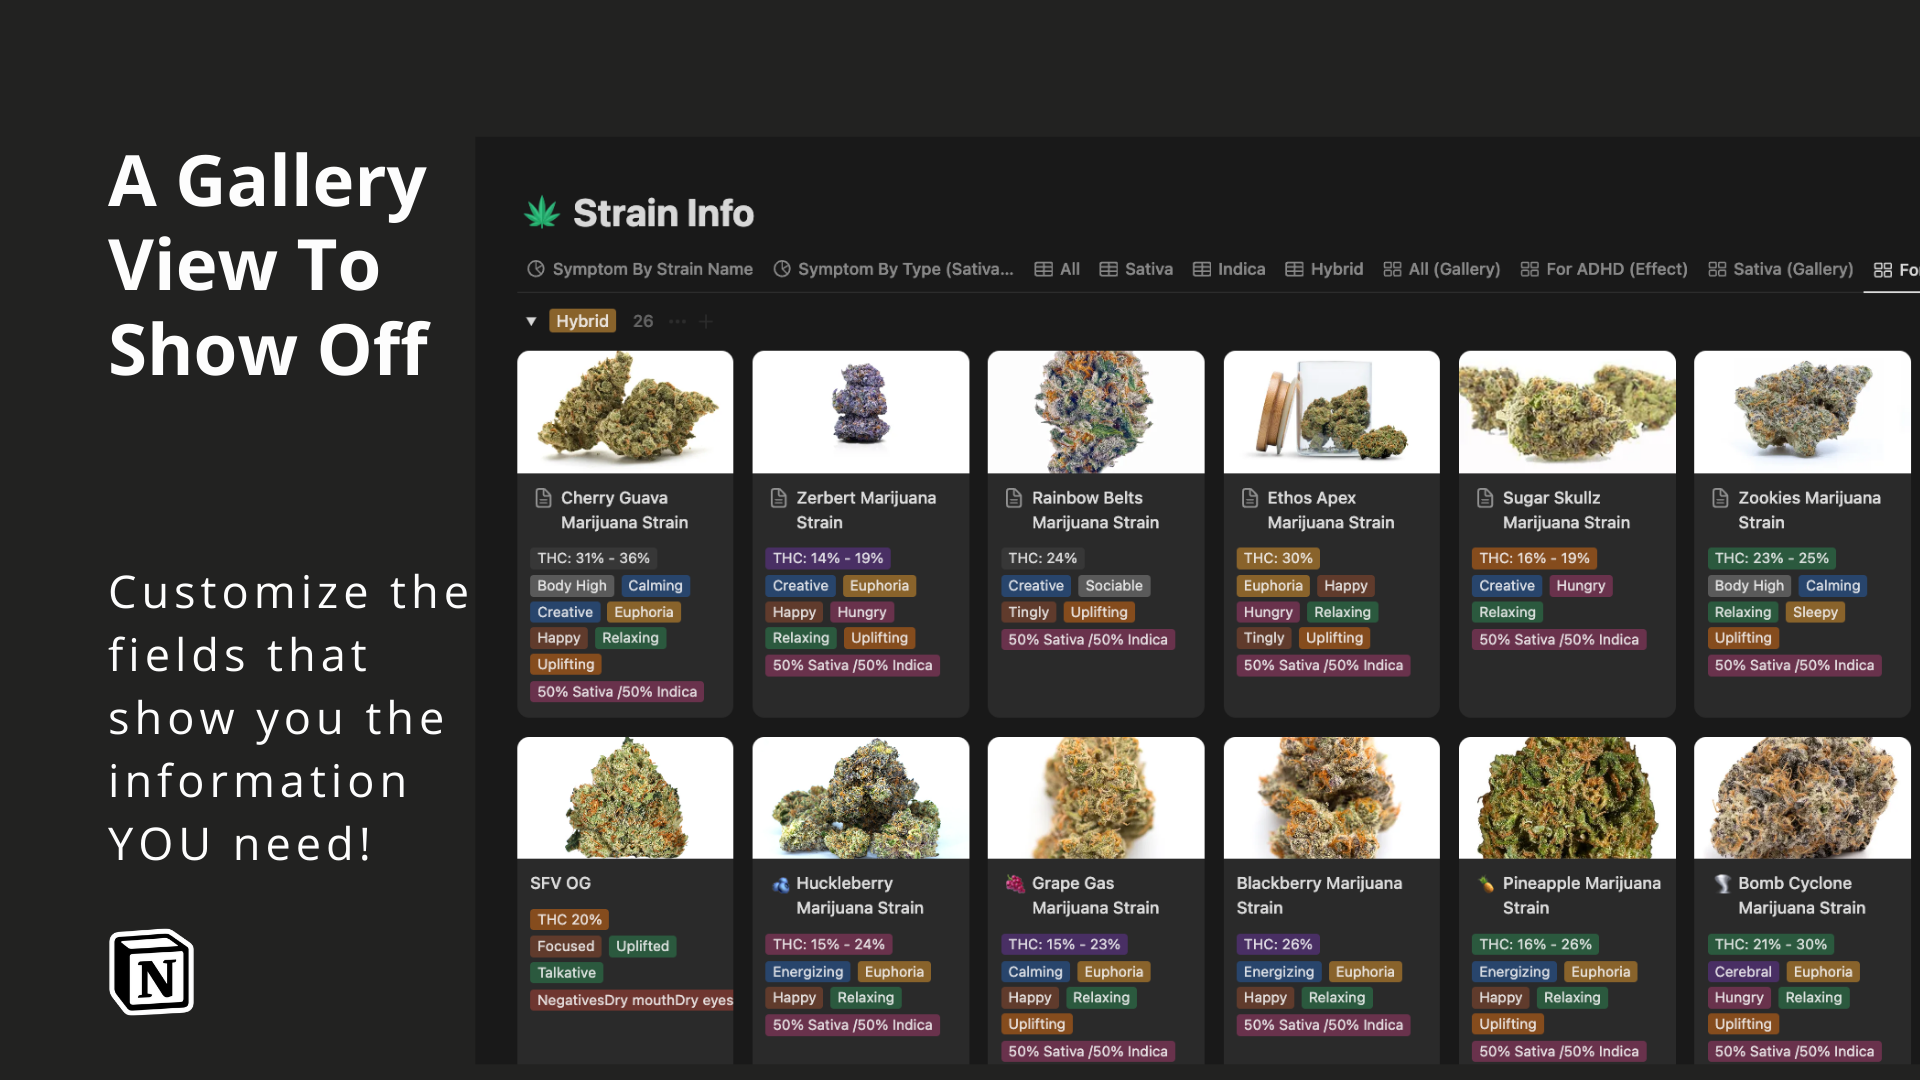Click the Body High tag on Zookies card
The height and width of the screenshot is (1080, 1920).
coord(1748,586)
